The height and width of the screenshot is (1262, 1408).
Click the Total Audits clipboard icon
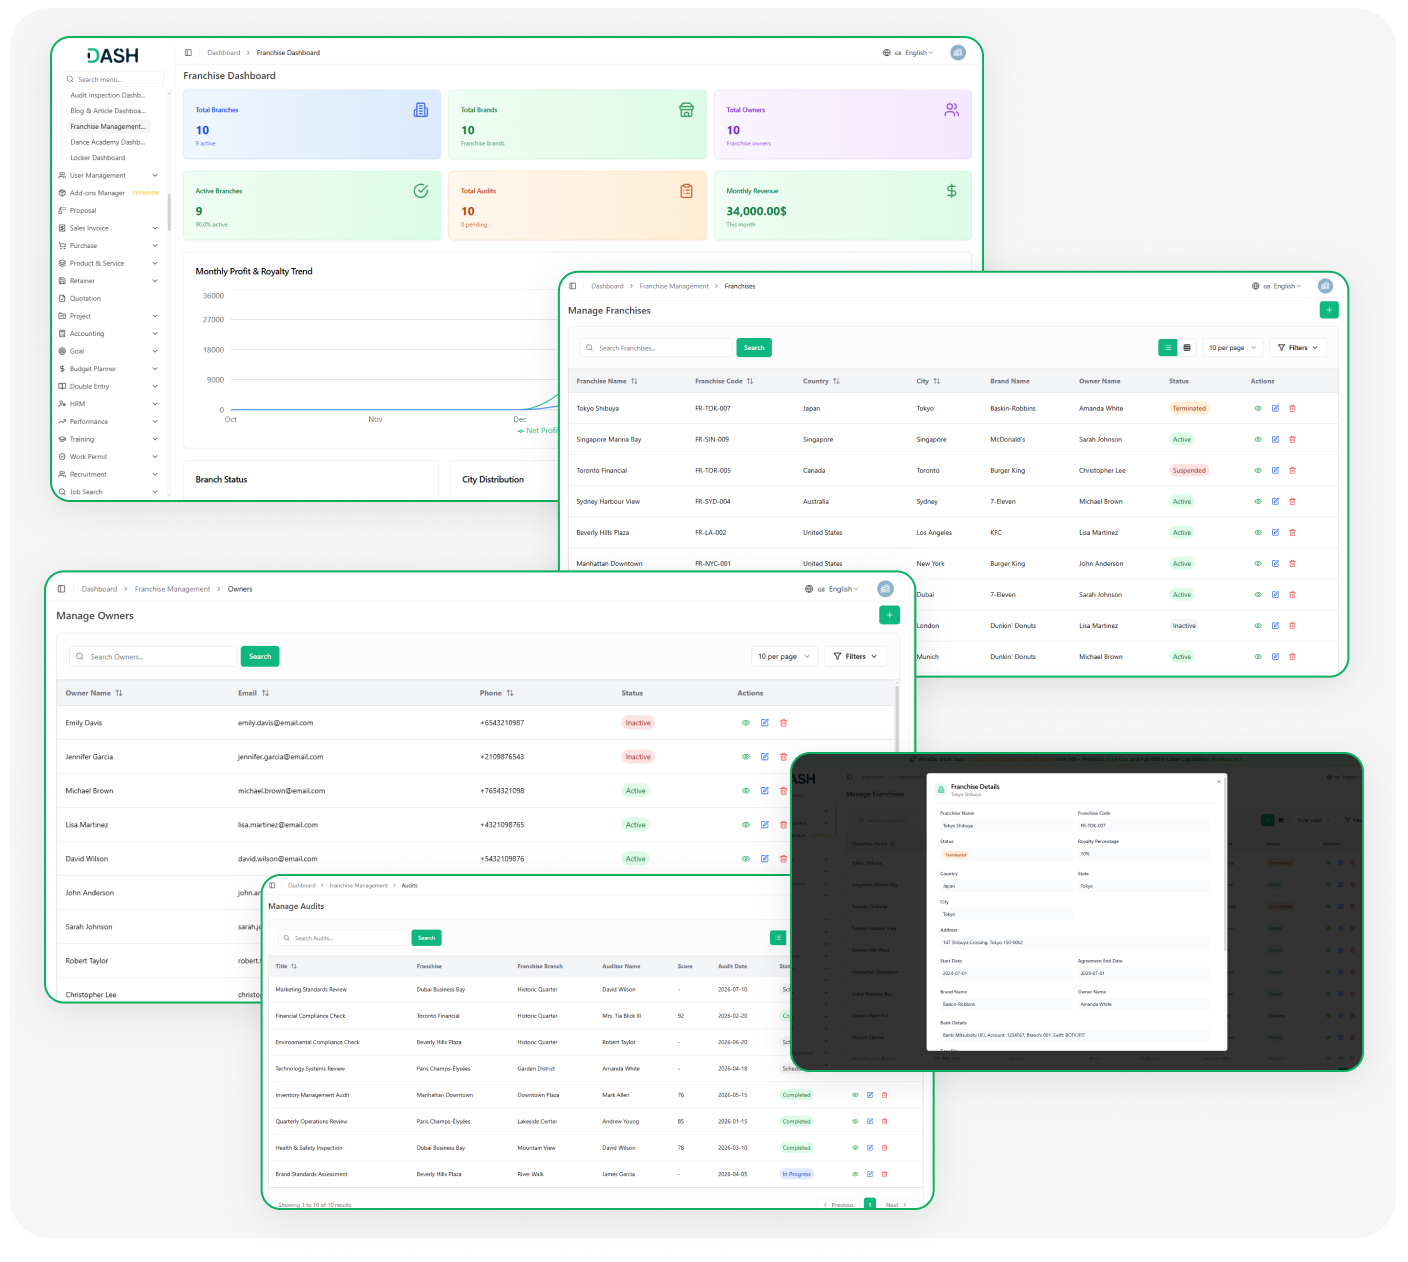tap(686, 191)
